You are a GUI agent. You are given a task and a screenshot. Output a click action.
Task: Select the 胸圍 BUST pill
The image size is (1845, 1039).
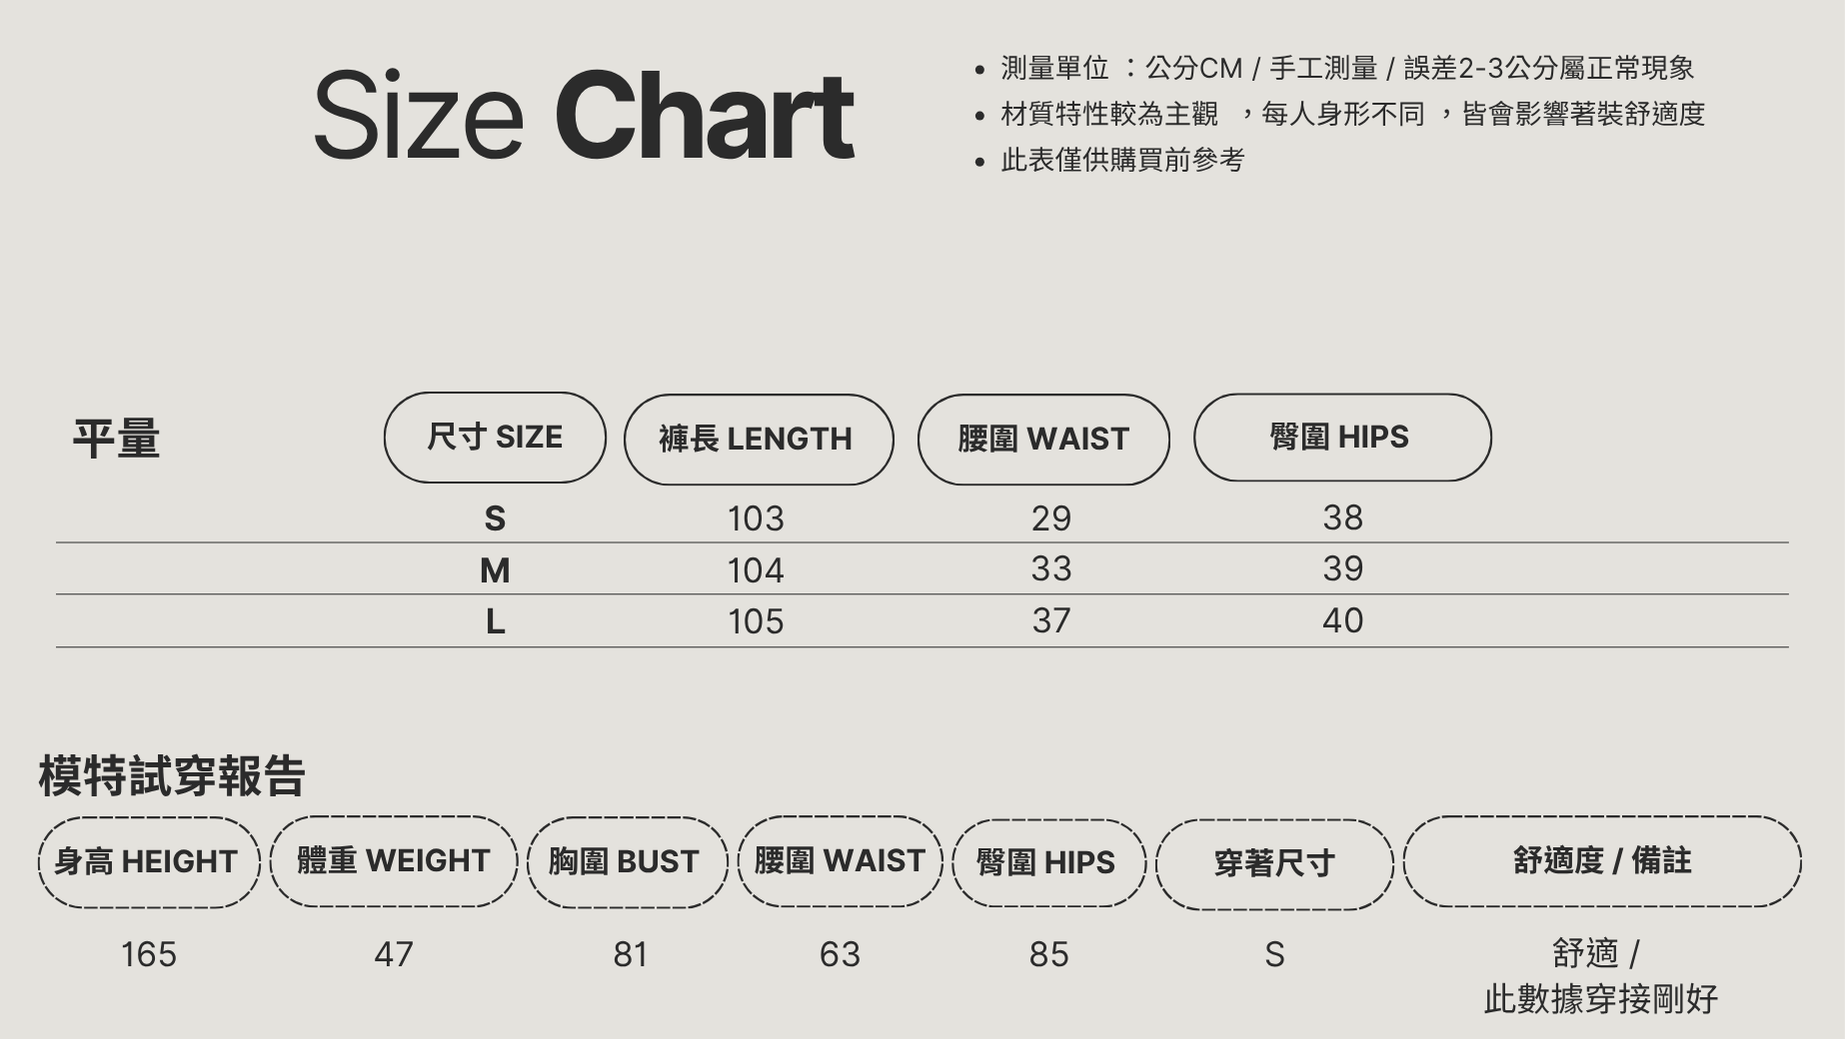626,862
